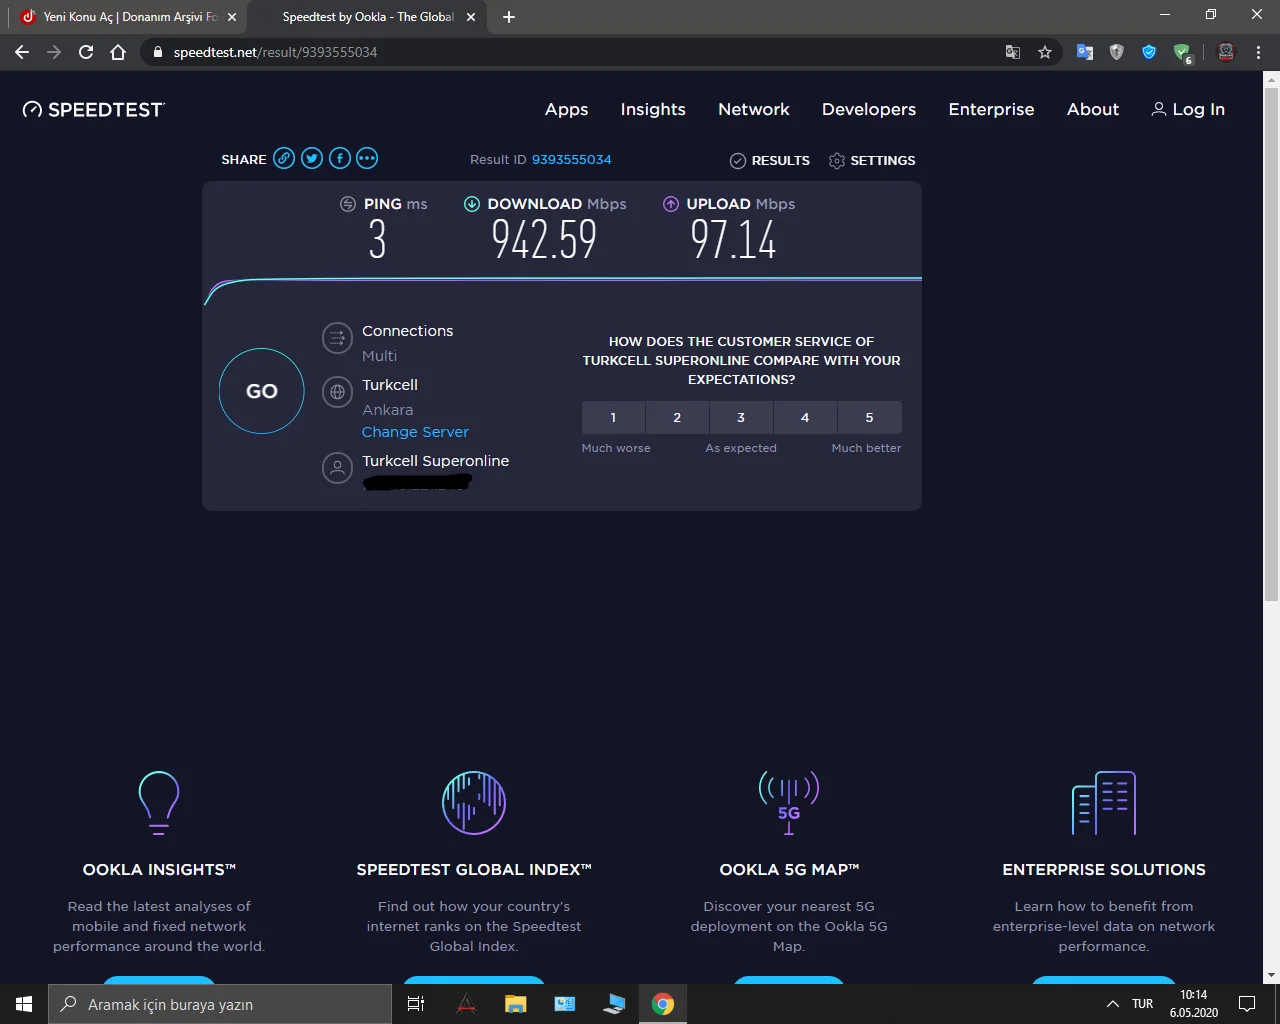The width and height of the screenshot is (1280, 1024).
Task: Open Speedtest SETTINGS
Action: point(872,160)
